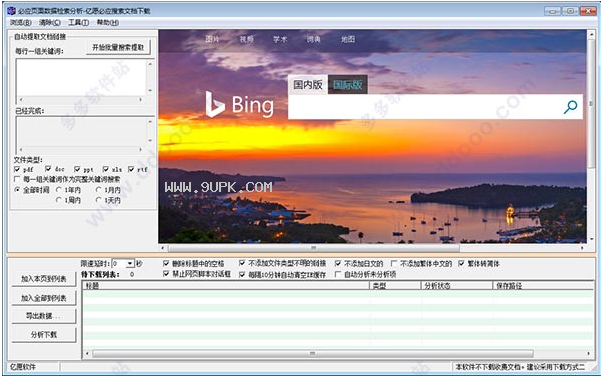Click the 类型 column header
Image resolution: width=601 pixels, height=379 pixels.
(396, 285)
